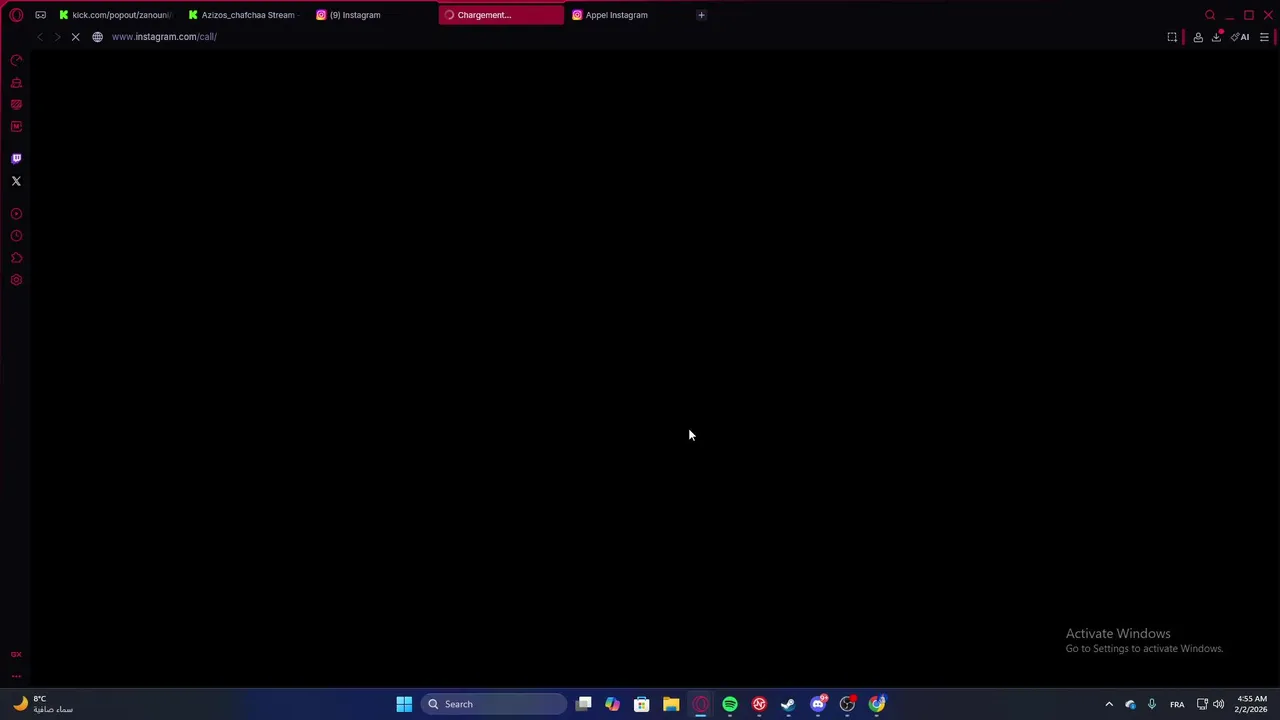
Task: Open third sidebar panel icon below GX Cleaner
Action: pos(16,105)
